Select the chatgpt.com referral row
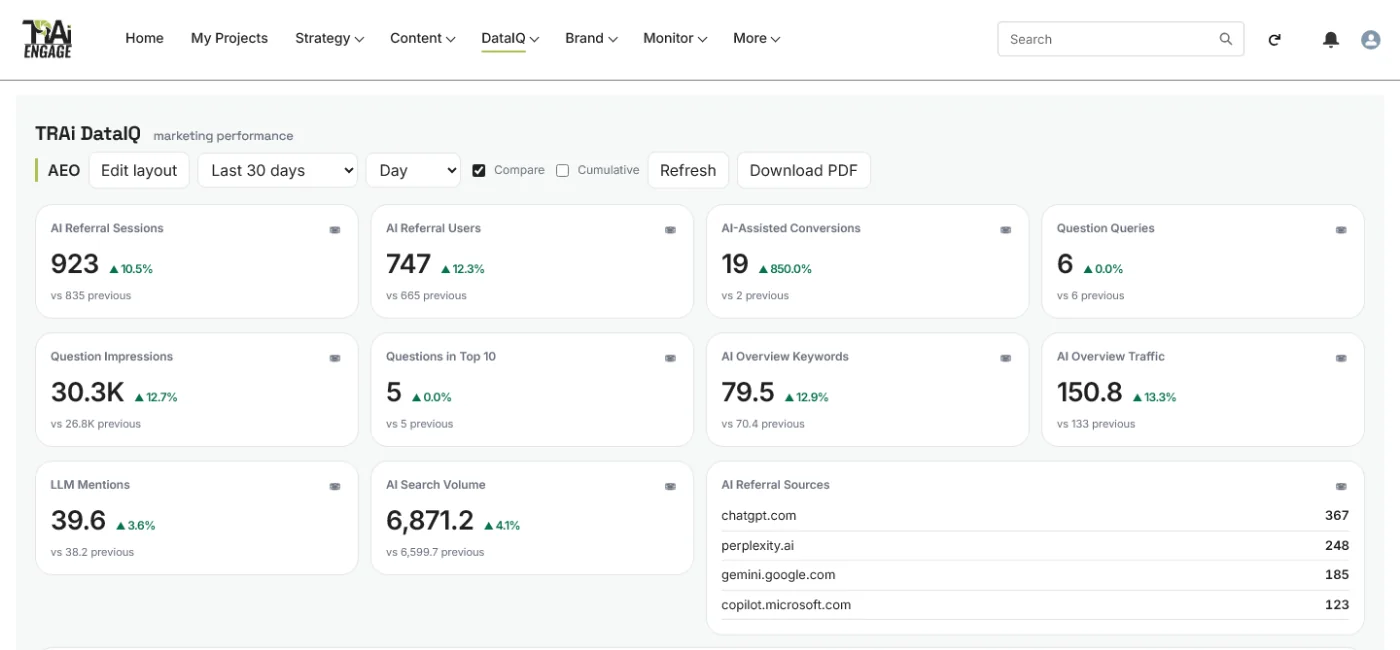Image resolution: width=1400 pixels, height=650 pixels. pos(1035,516)
